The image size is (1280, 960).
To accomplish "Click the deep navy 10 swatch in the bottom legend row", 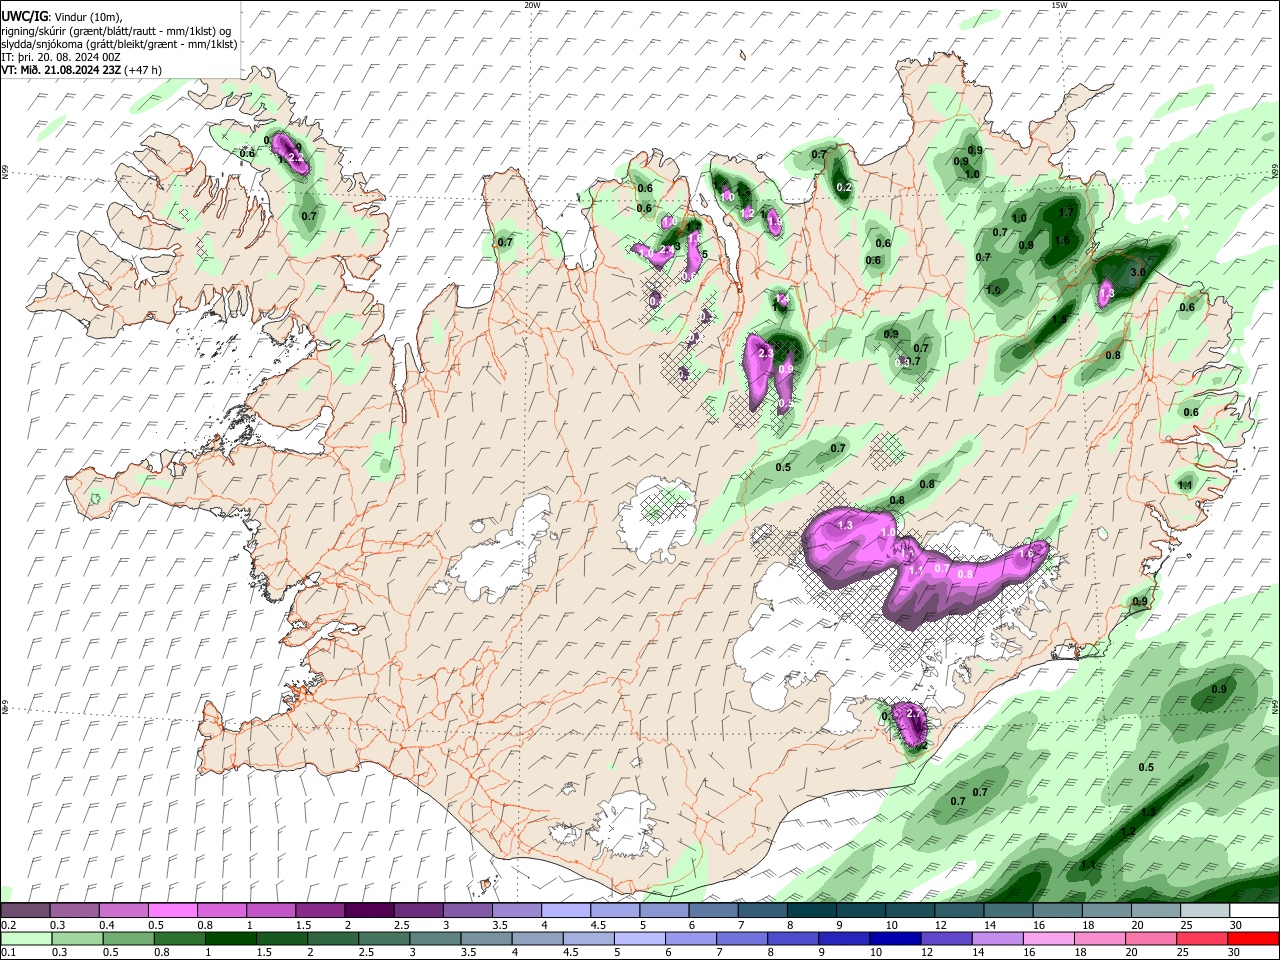I will coord(895,938).
